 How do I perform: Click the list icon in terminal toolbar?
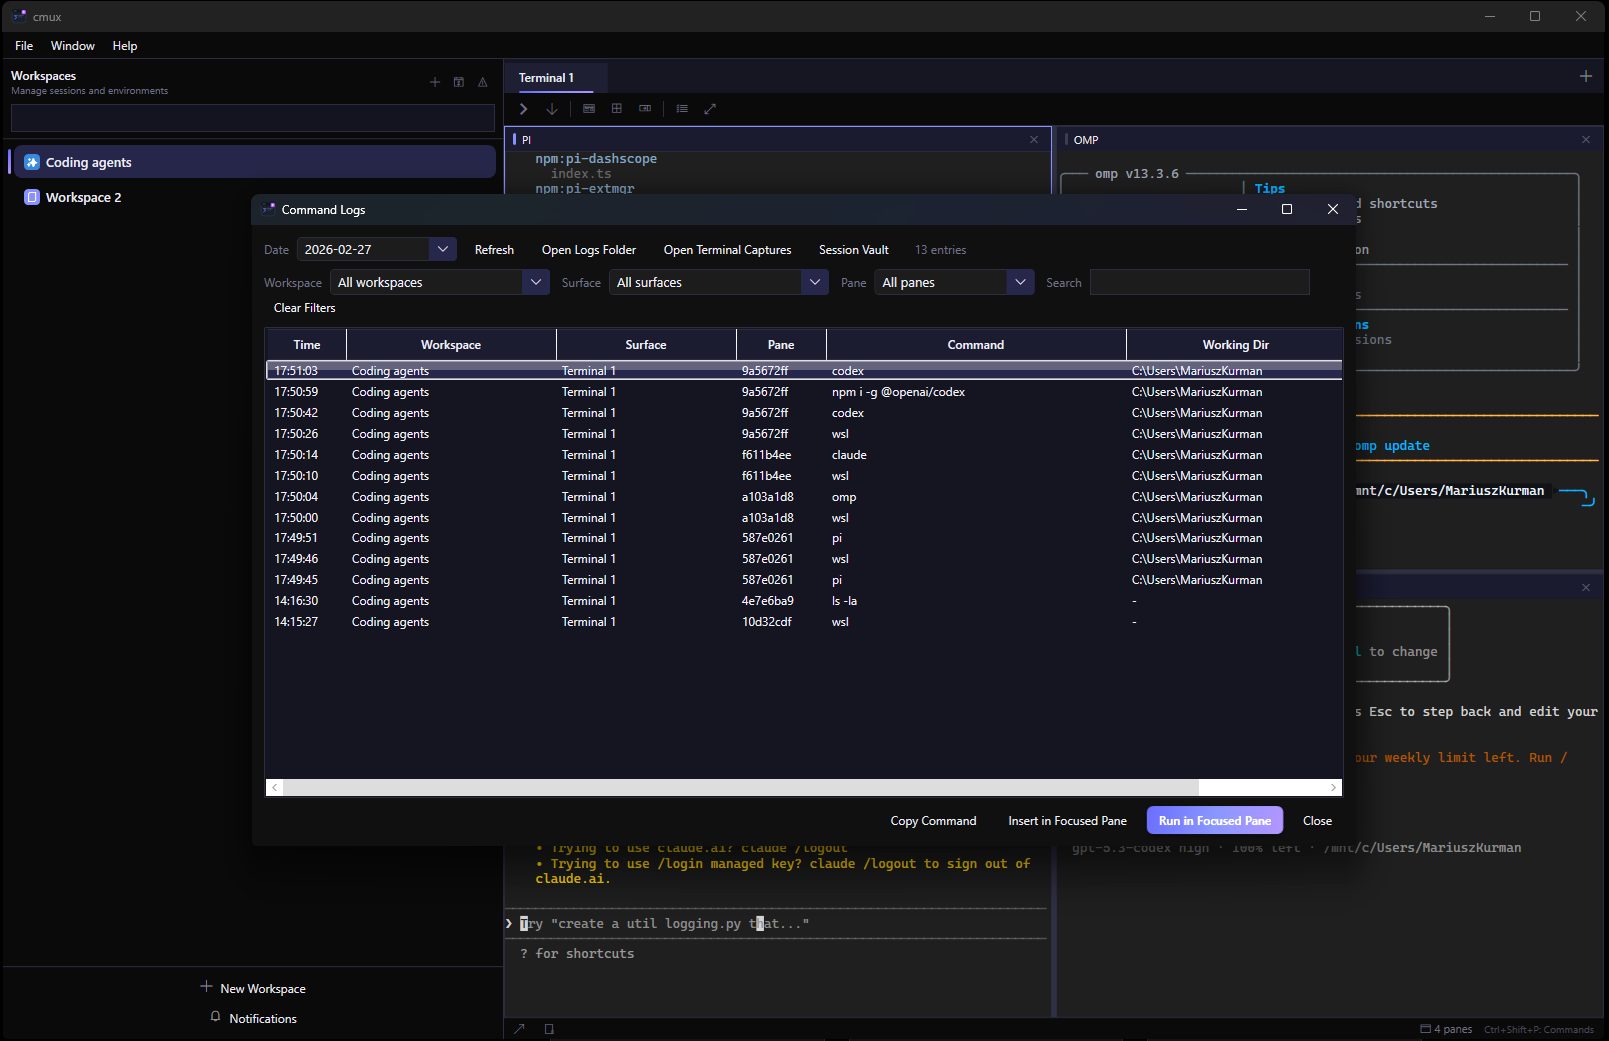pos(682,108)
